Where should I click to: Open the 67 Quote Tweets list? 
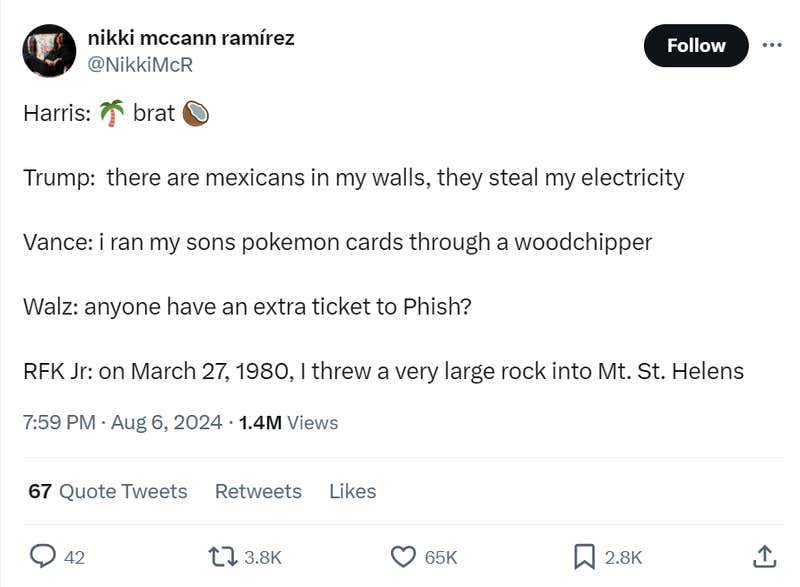tap(106, 492)
